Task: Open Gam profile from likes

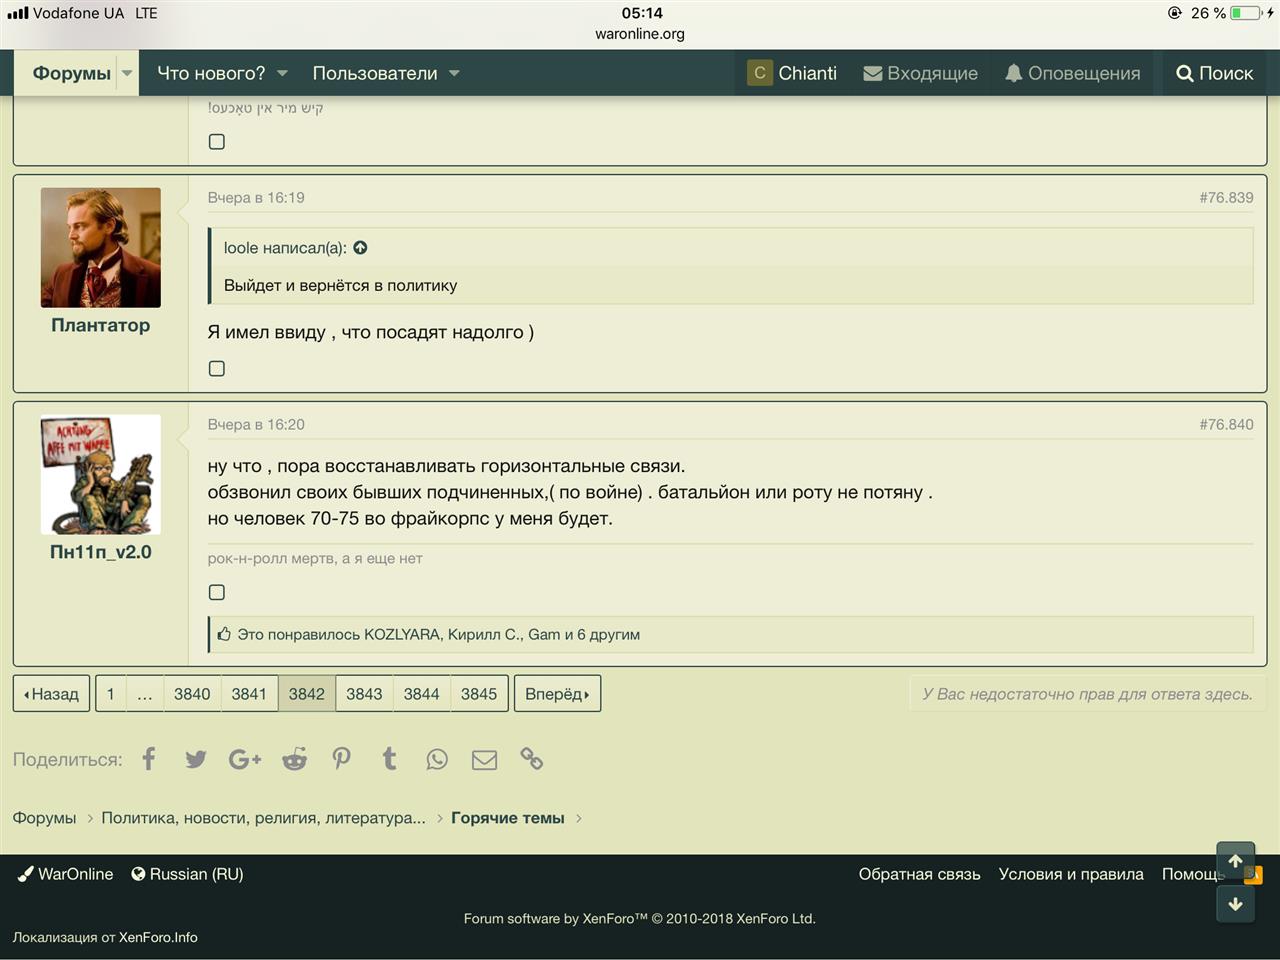Action: [x=544, y=634]
